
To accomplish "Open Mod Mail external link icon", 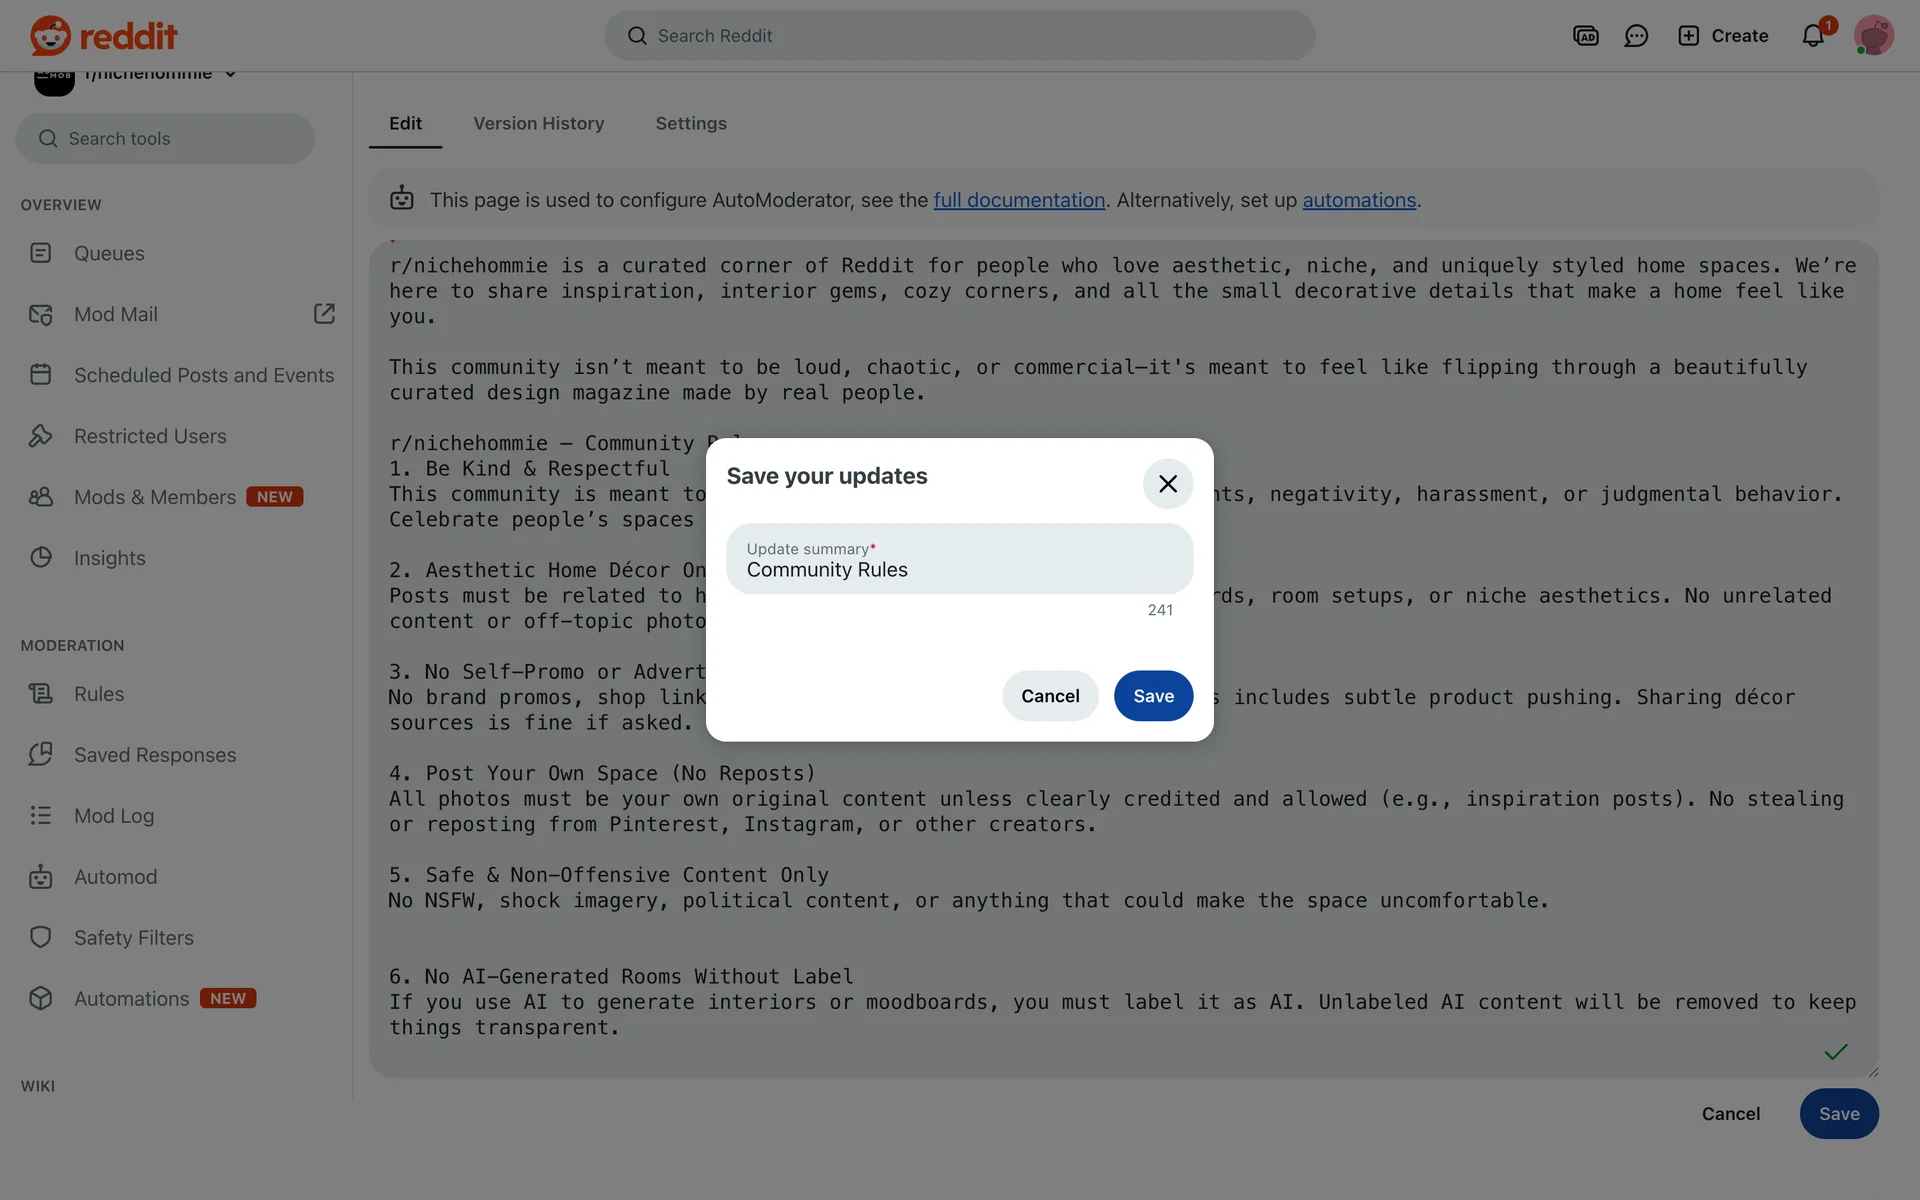I will (x=324, y=314).
